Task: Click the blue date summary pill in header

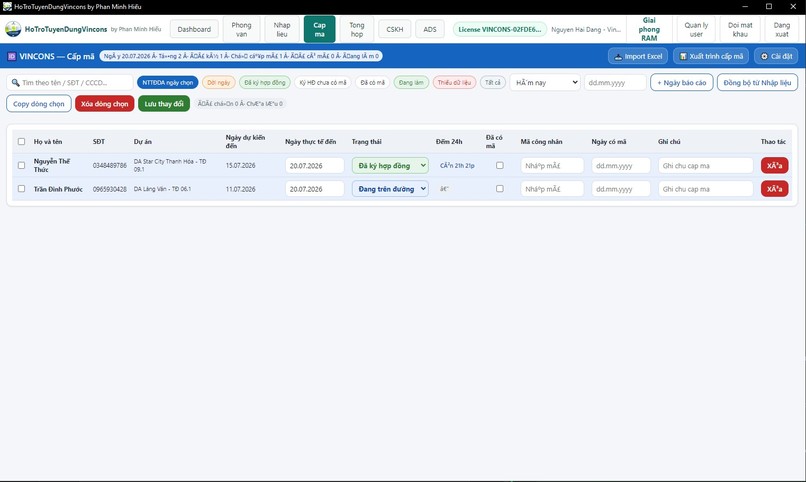Action: pos(241,56)
